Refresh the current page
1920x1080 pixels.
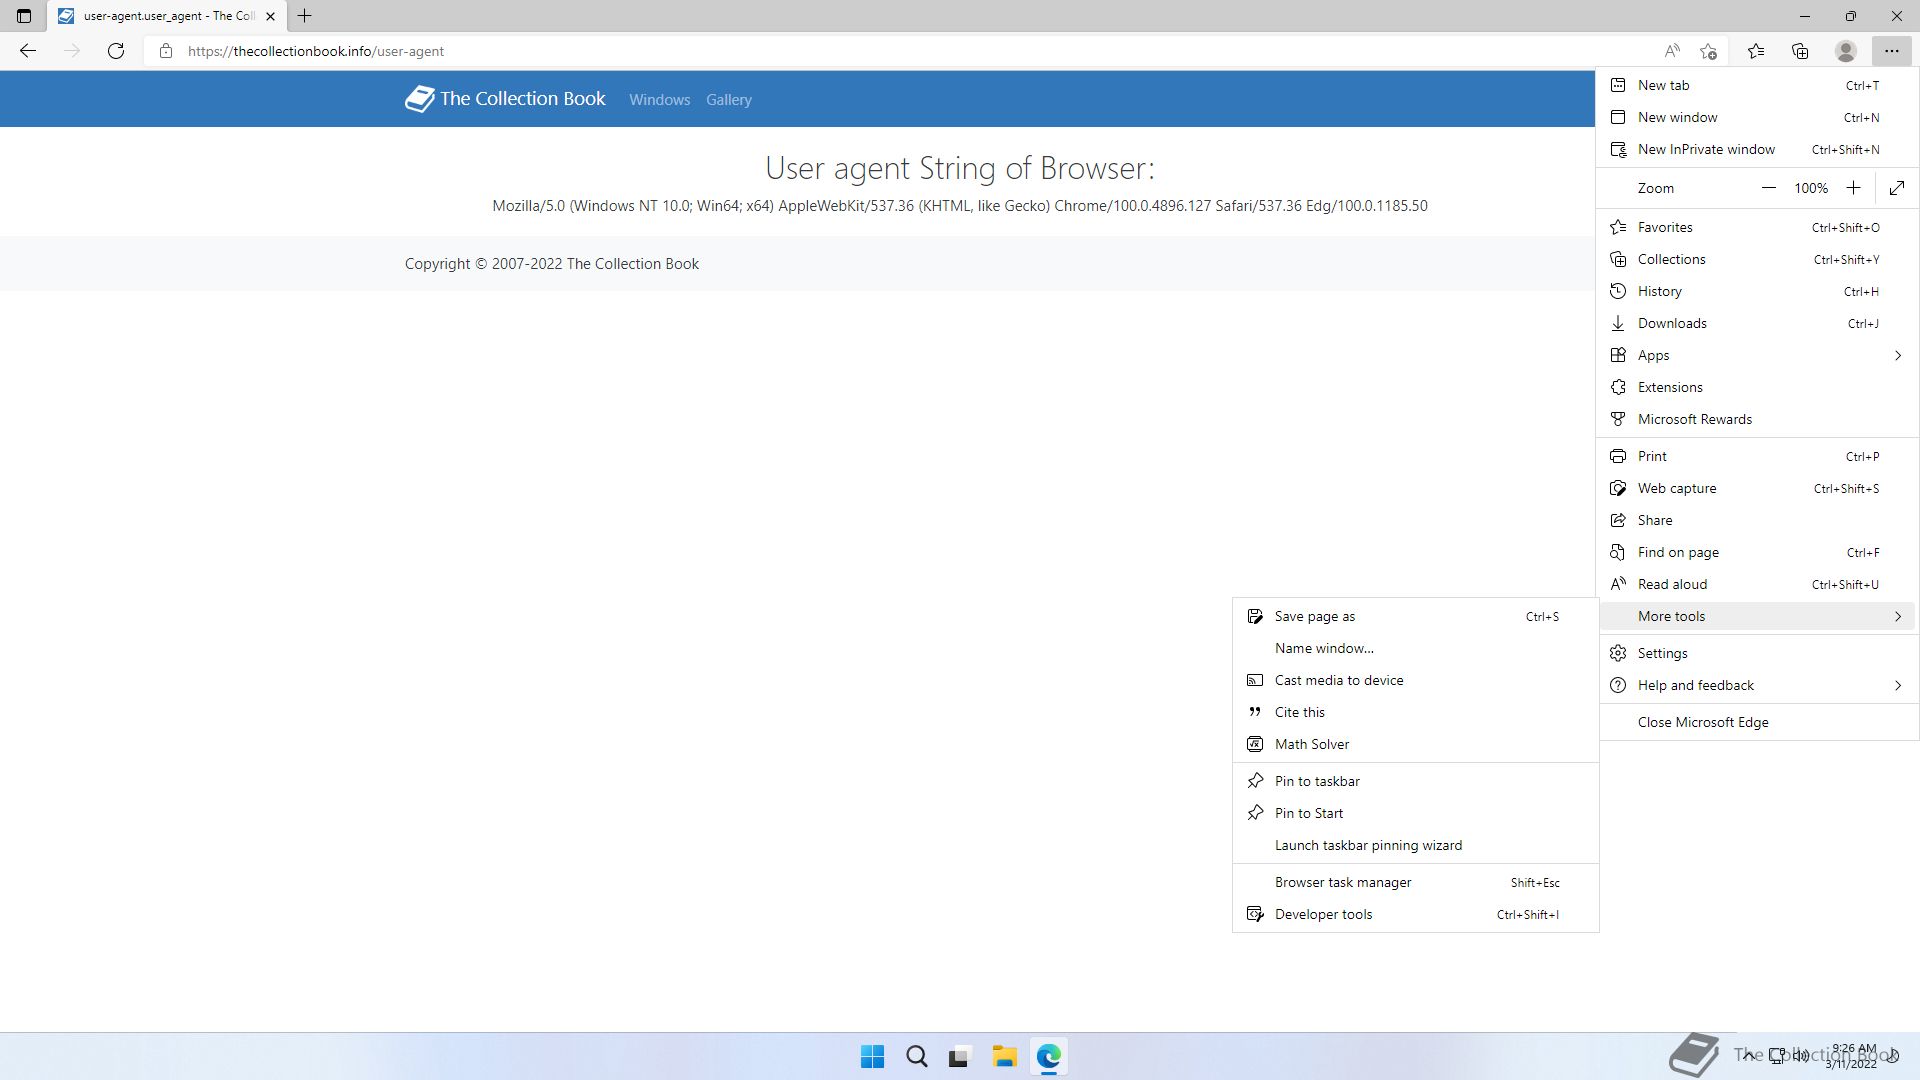click(116, 51)
